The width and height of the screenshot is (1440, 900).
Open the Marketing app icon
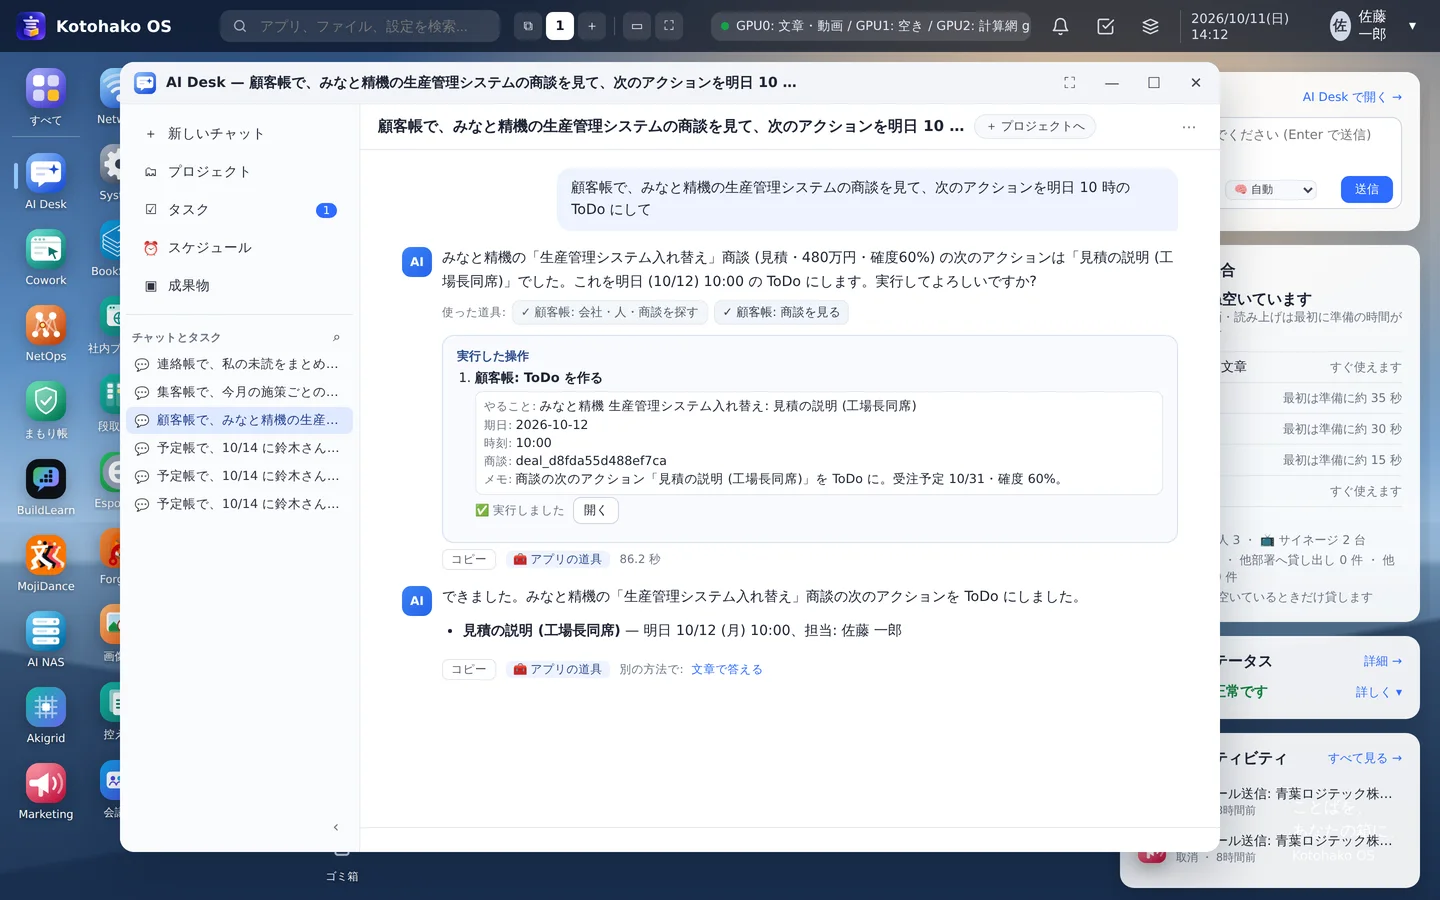click(46, 783)
